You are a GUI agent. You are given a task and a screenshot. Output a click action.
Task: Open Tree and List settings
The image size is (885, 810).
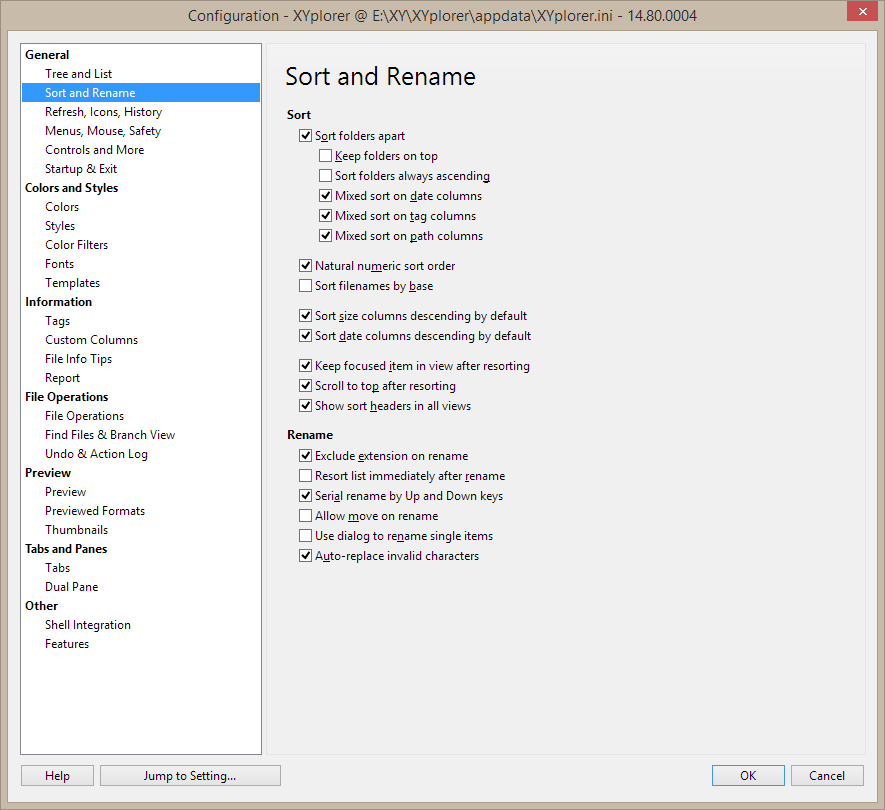(x=78, y=74)
